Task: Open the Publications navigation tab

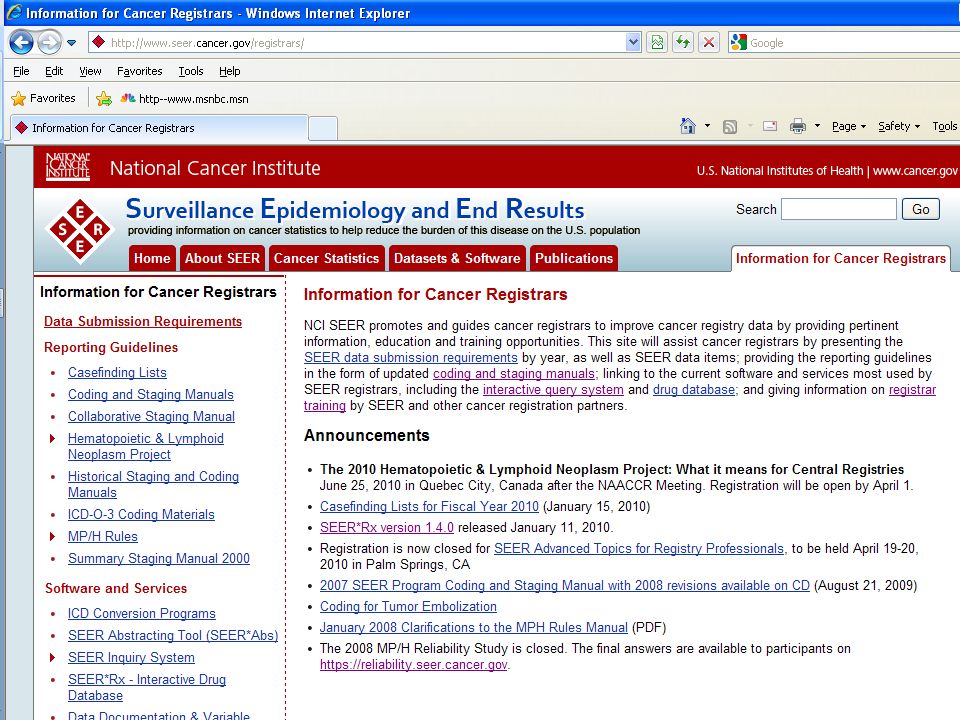Action: 574,258
